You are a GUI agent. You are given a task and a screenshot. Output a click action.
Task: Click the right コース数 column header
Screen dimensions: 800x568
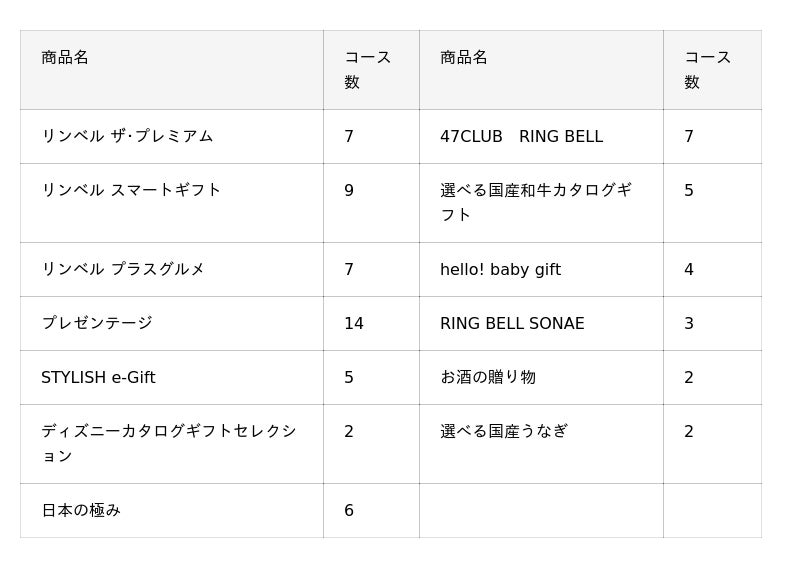(707, 69)
